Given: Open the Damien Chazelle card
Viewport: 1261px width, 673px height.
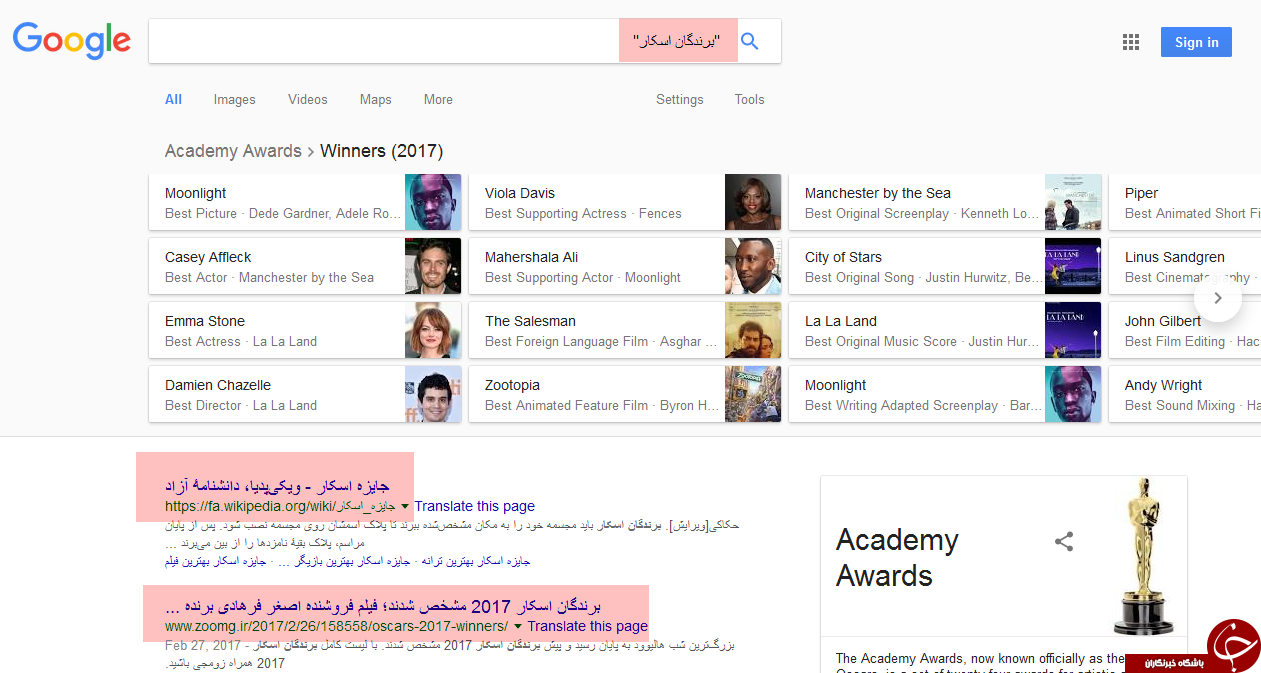Looking at the screenshot, I should (305, 394).
